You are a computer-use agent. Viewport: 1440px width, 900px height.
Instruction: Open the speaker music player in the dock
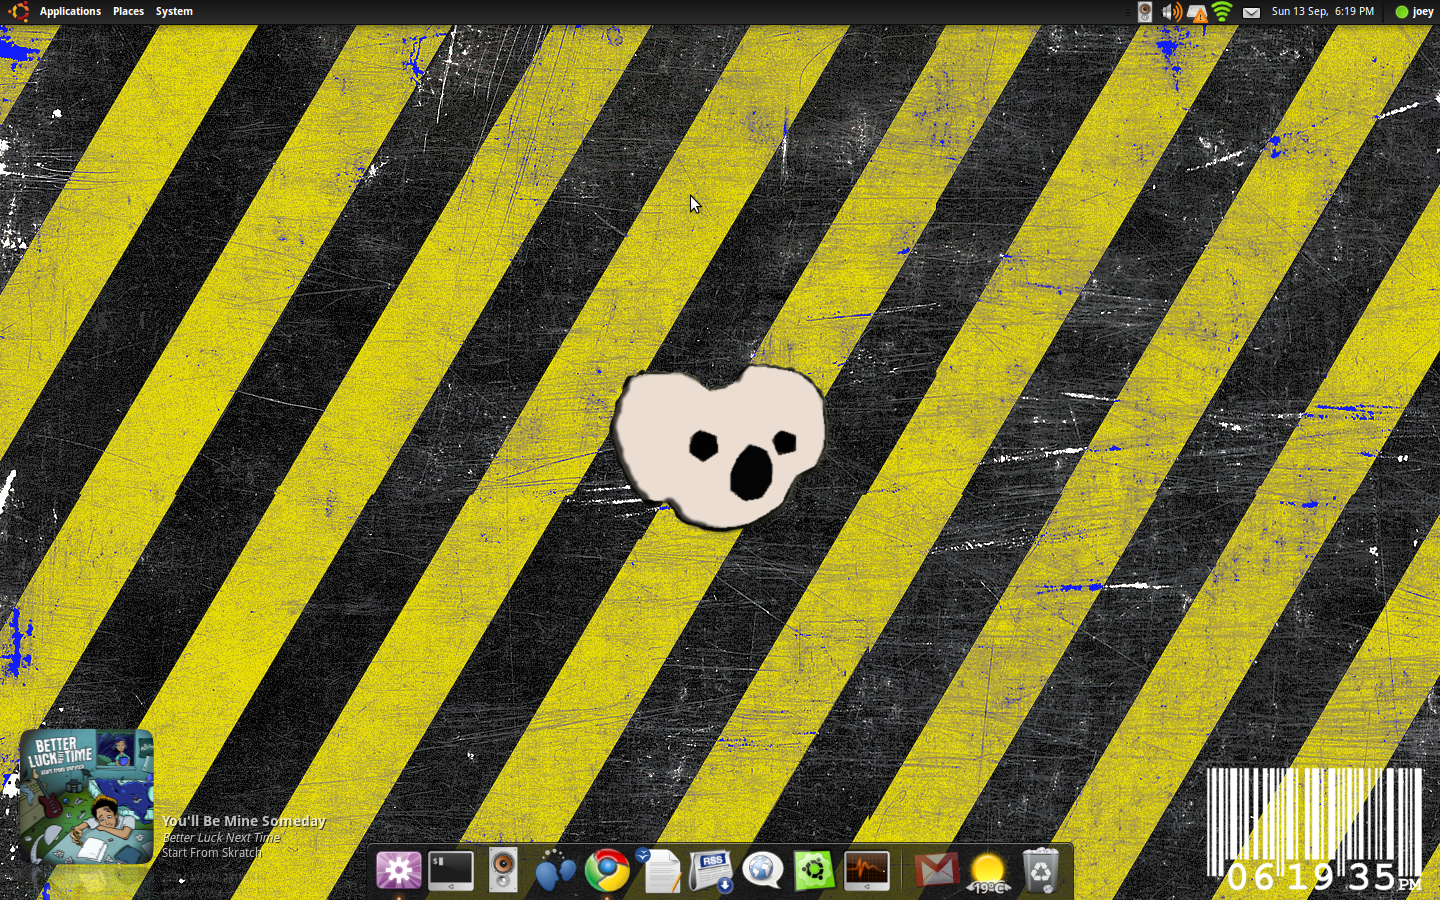[x=503, y=870]
